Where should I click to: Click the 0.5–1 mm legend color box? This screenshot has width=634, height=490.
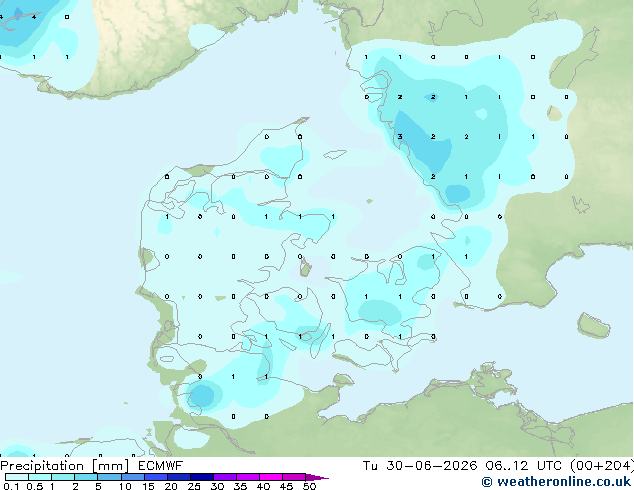click(x=40, y=477)
